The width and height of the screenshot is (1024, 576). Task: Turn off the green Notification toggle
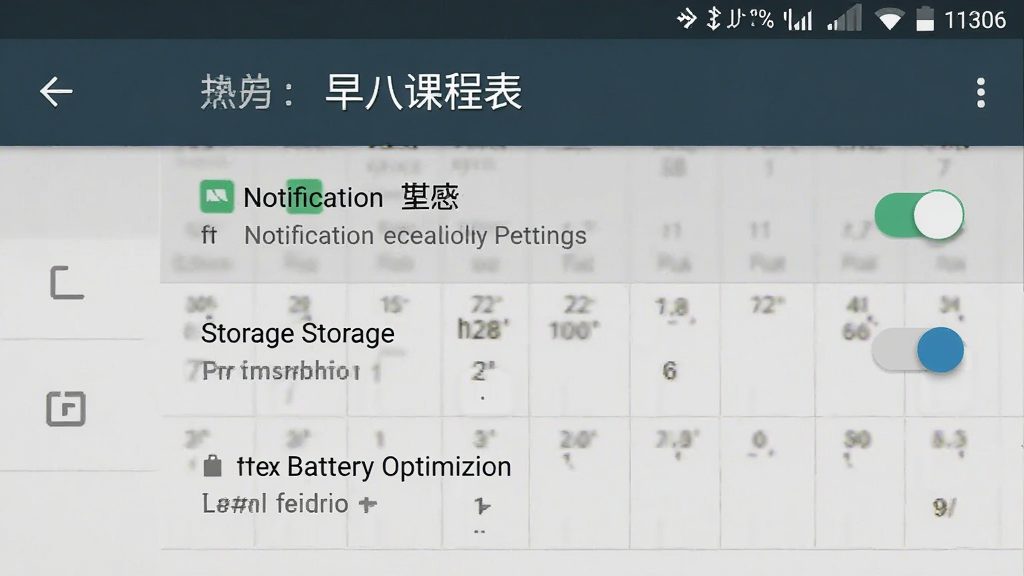point(919,215)
